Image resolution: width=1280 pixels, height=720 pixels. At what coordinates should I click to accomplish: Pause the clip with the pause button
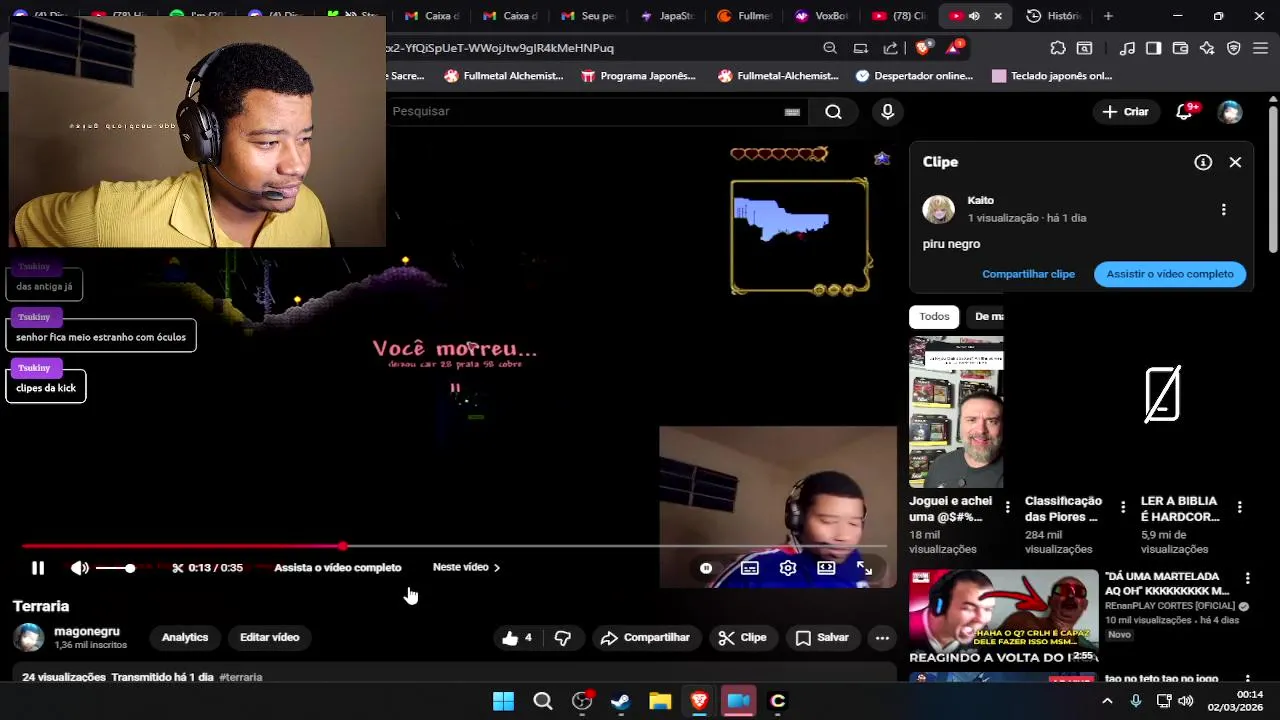(x=38, y=568)
